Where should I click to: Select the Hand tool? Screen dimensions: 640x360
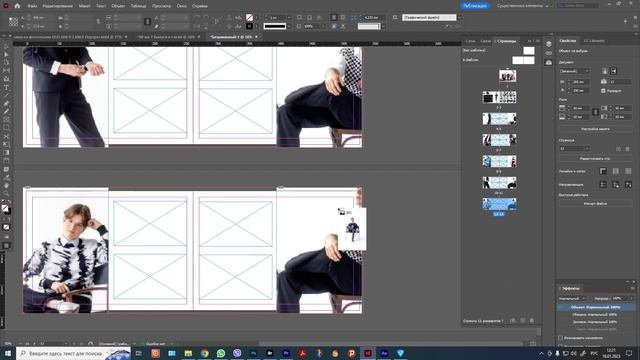pos(6,185)
